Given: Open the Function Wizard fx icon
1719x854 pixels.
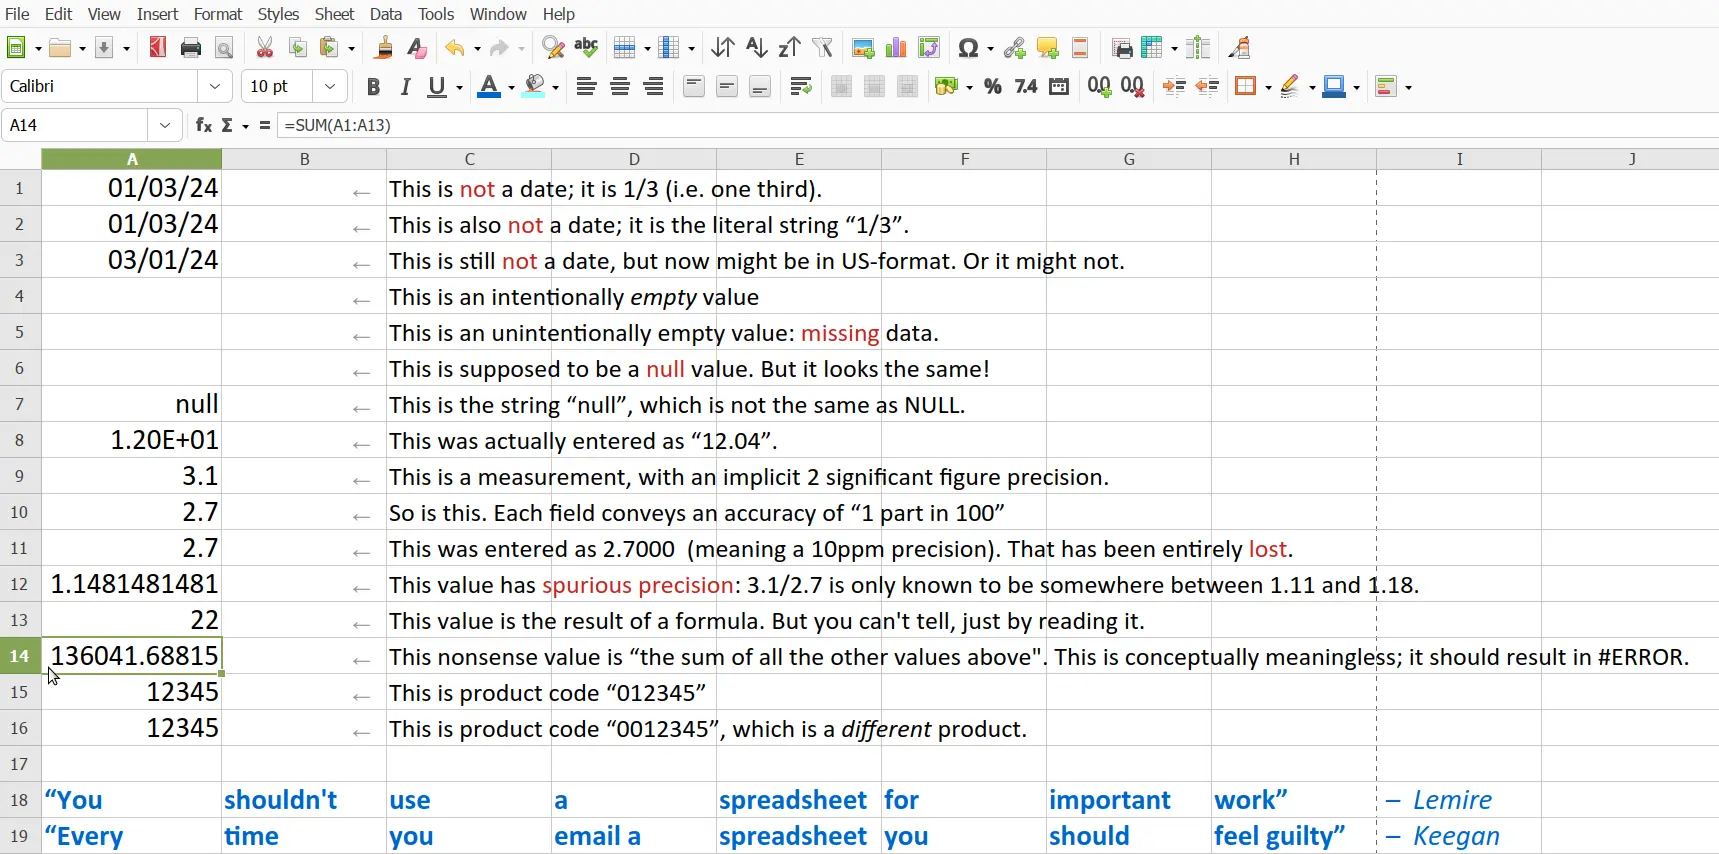Looking at the screenshot, I should click(x=203, y=125).
